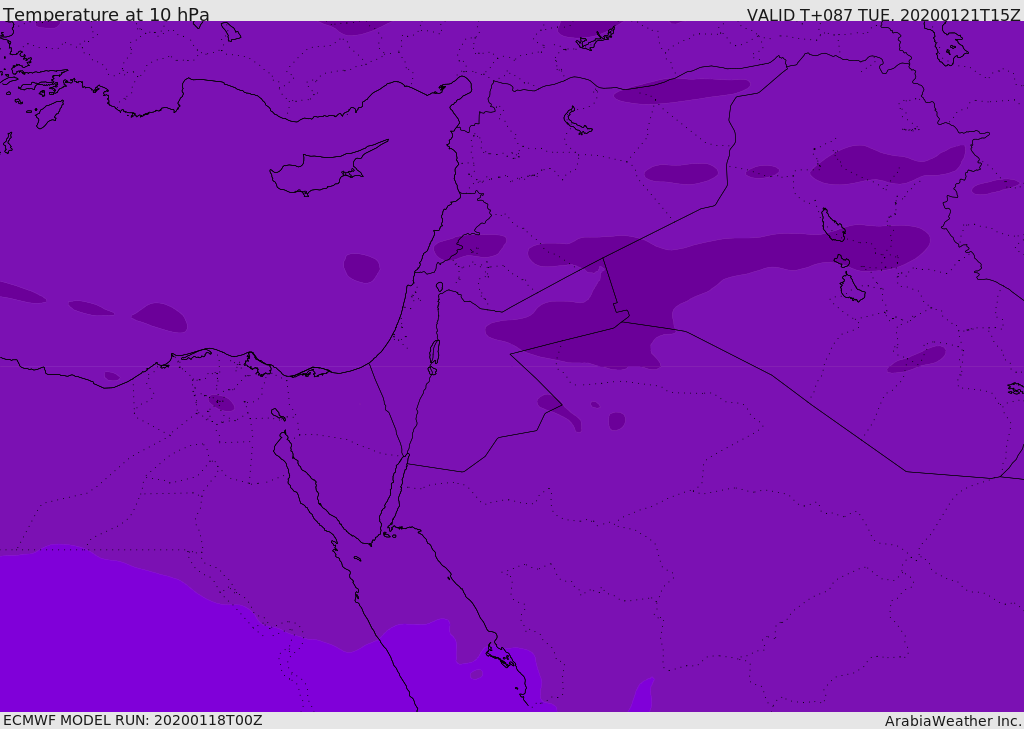Click the Rhodes island outline at far left
This screenshot has width=1024, height=729.
[x=48, y=113]
